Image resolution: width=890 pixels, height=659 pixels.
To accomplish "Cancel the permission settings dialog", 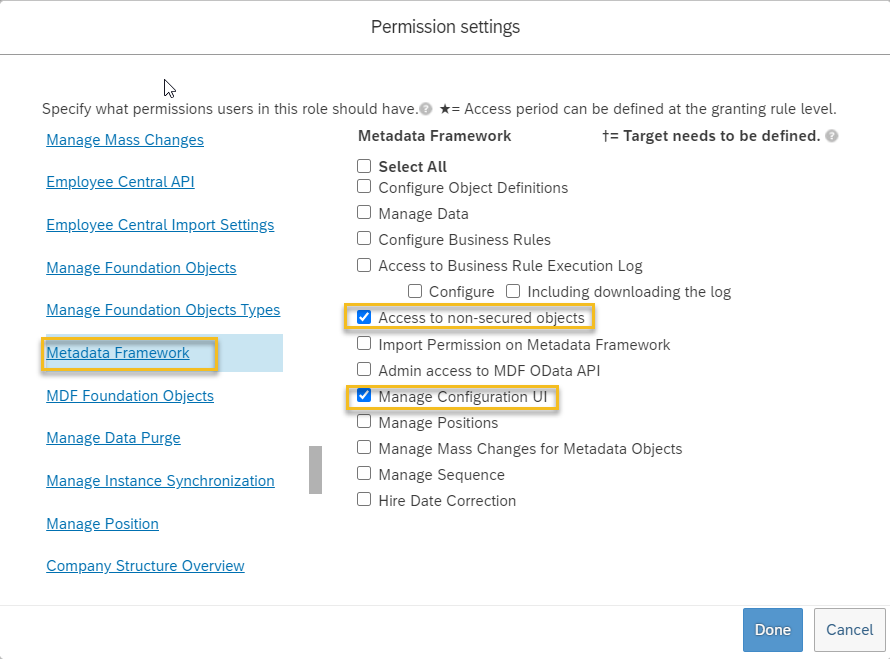I will pos(850,629).
